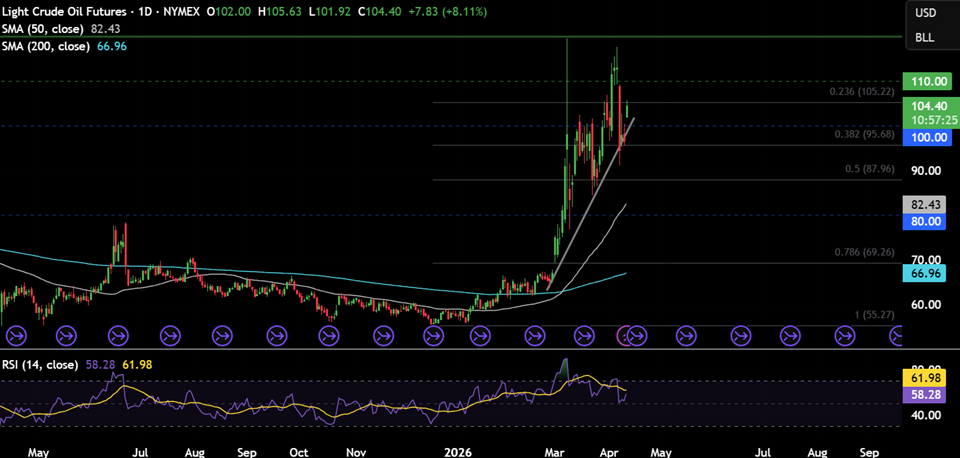Image resolution: width=960 pixels, height=458 pixels.
Task: Click the green 110.00 price axis label
Action: (925, 82)
